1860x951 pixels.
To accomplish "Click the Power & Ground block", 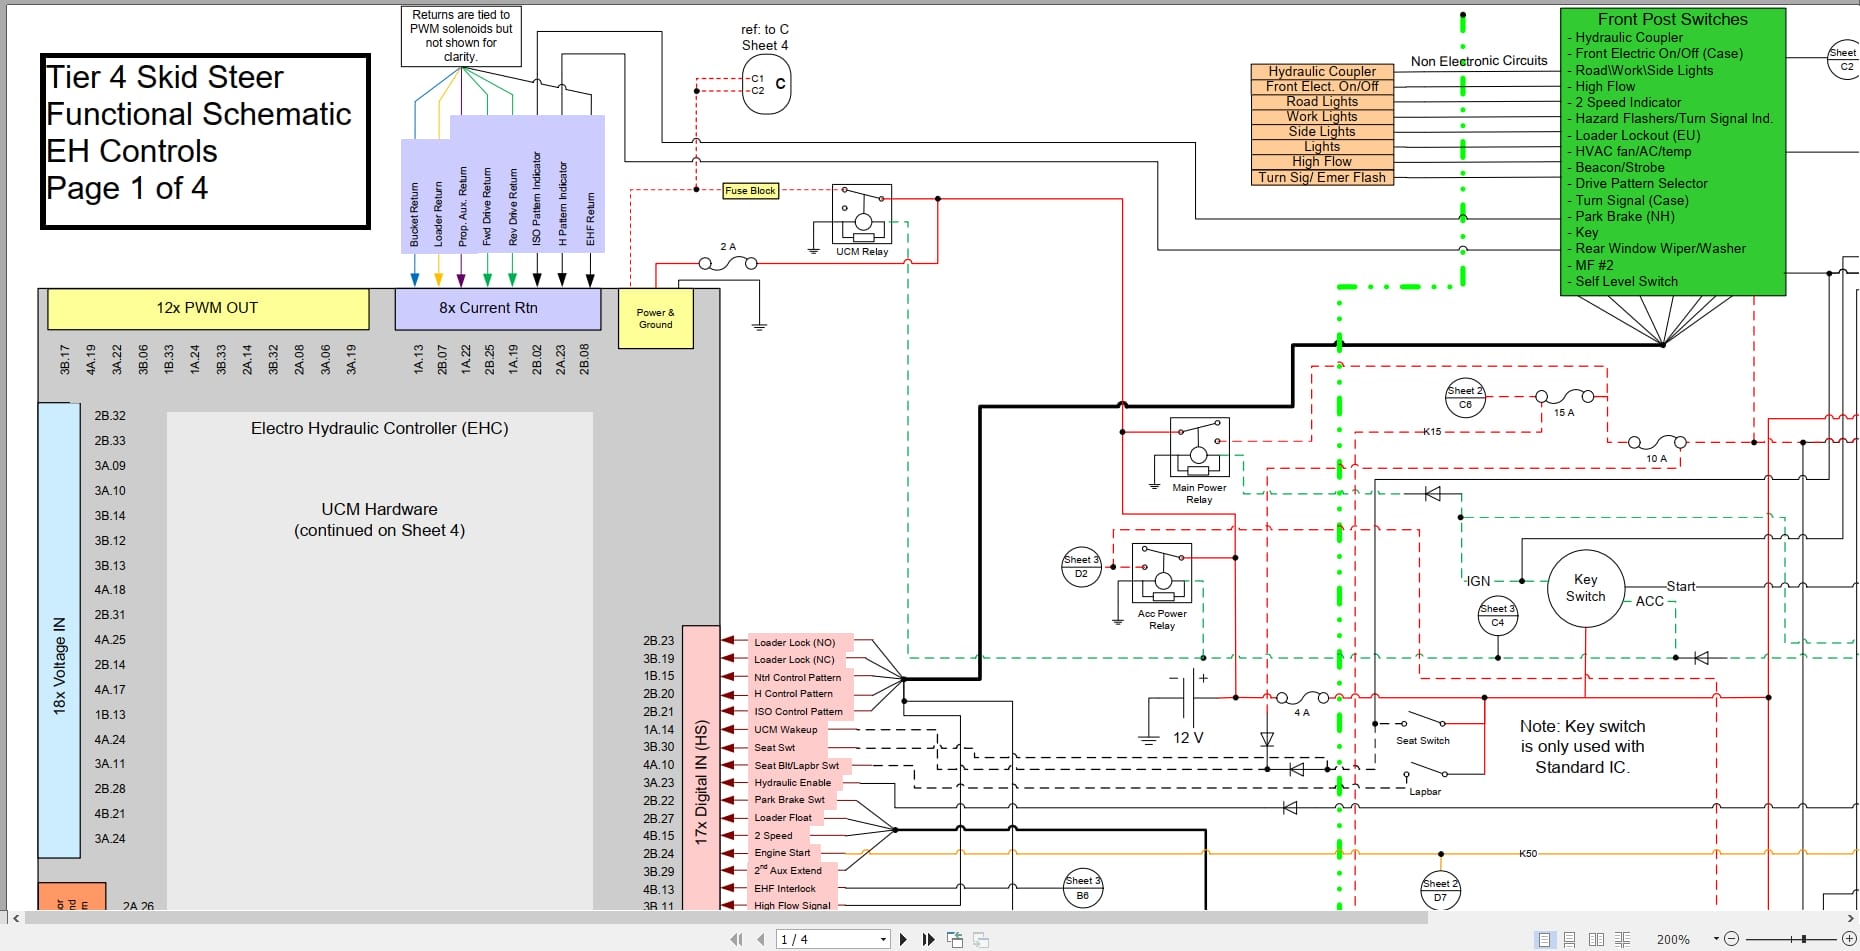I will (x=655, y=319).
